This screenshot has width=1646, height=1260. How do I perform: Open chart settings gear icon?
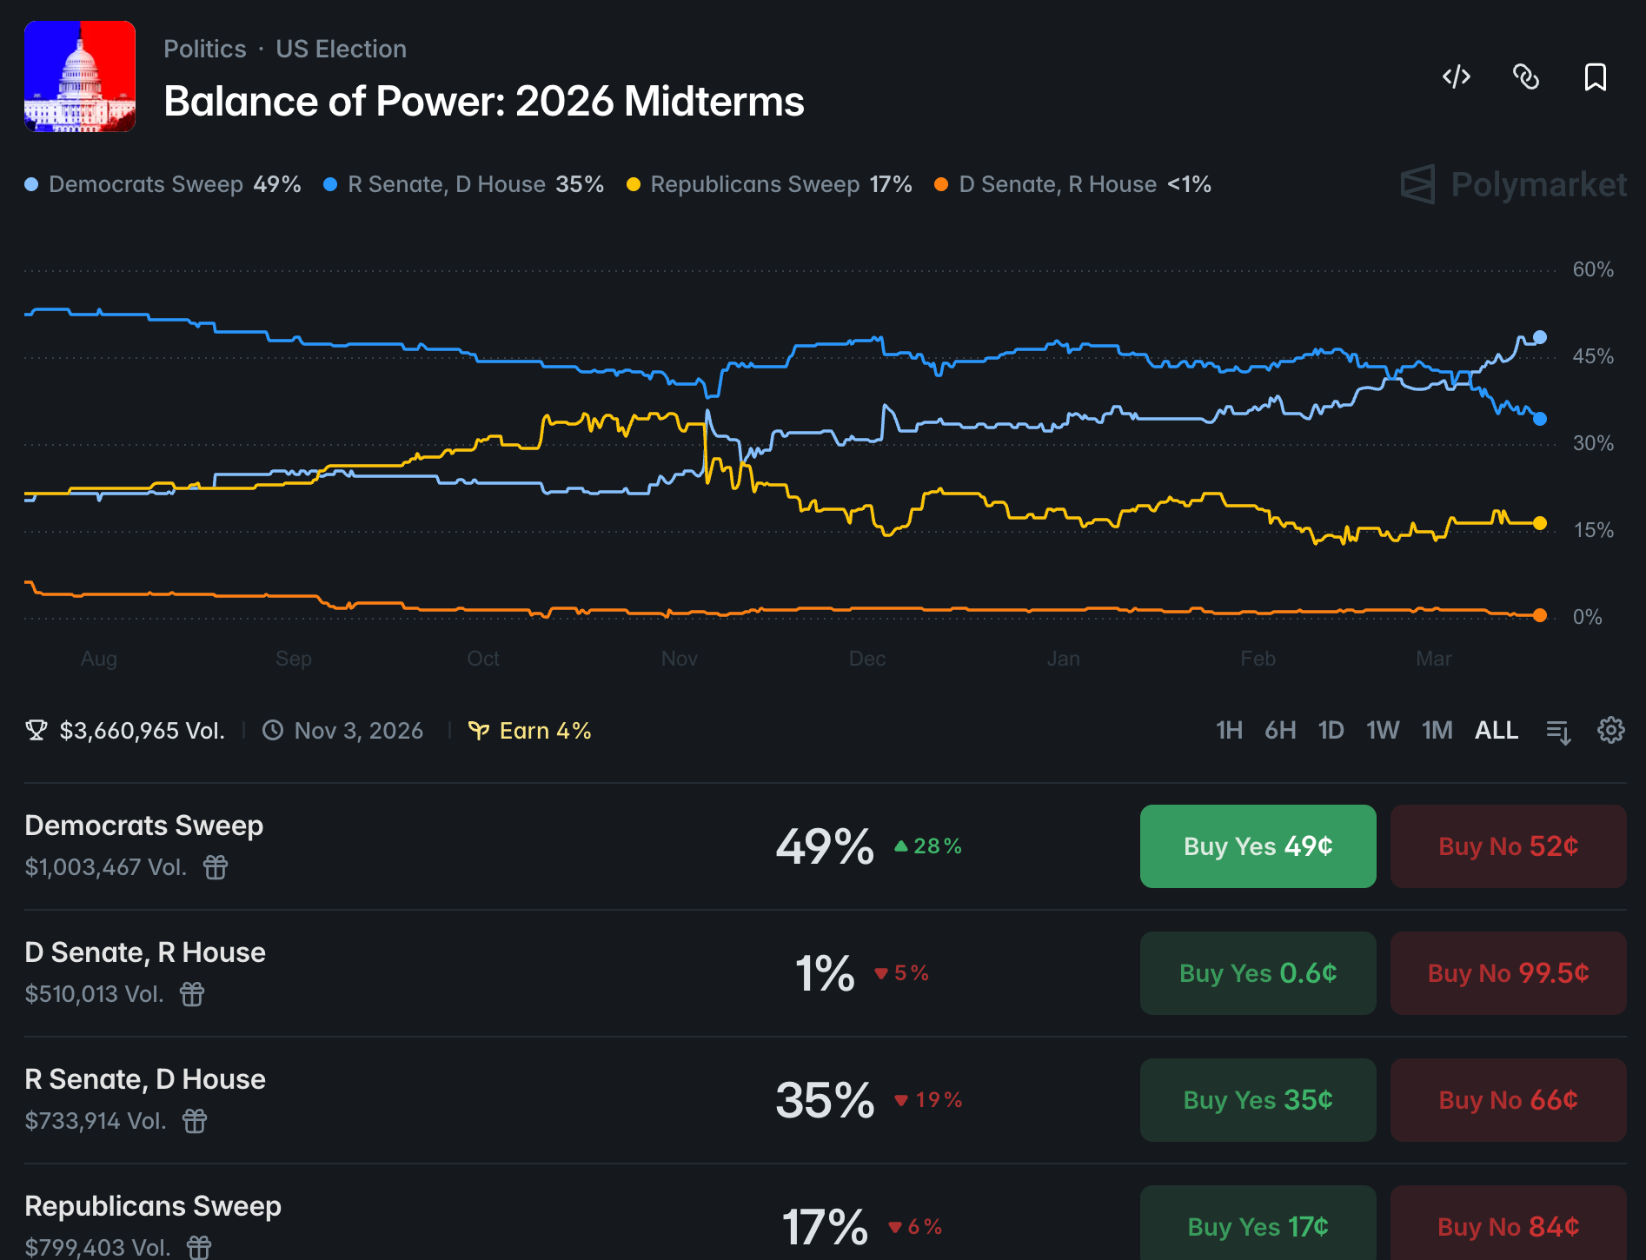[x=1610, y=730]
